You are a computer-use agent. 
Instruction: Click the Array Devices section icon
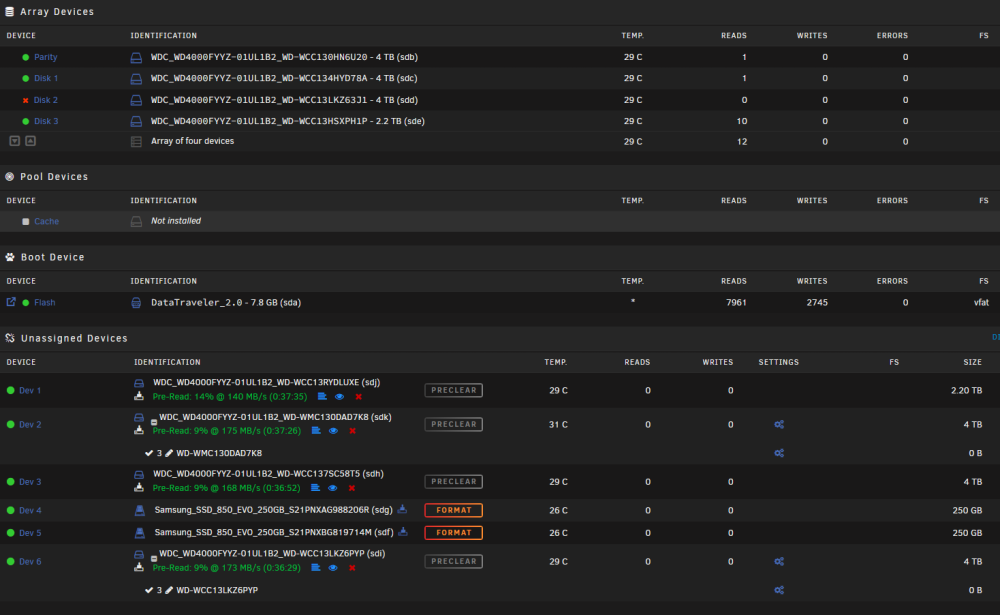click(10, 11)
